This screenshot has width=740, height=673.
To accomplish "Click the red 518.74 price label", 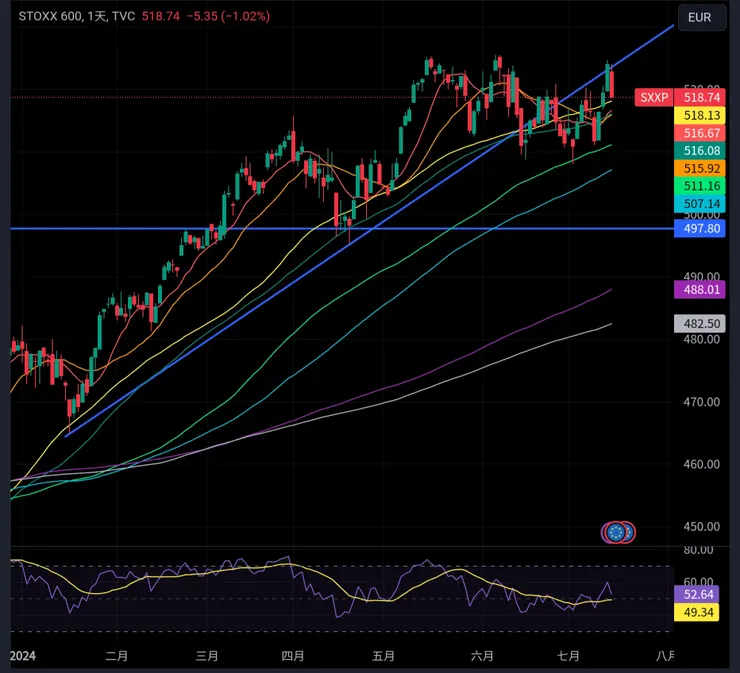I will (699, 97).
